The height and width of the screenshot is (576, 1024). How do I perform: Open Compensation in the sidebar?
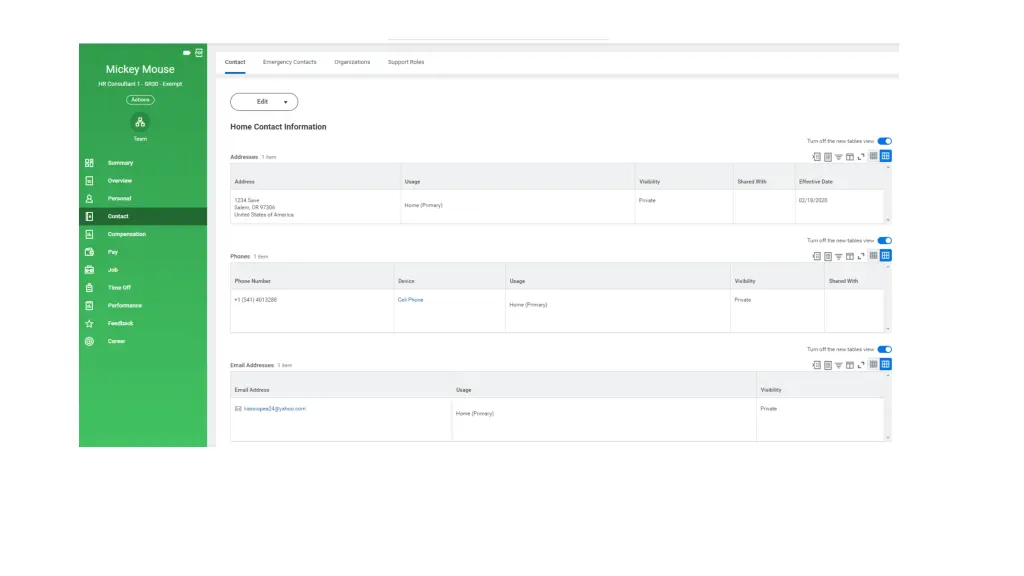143,234
